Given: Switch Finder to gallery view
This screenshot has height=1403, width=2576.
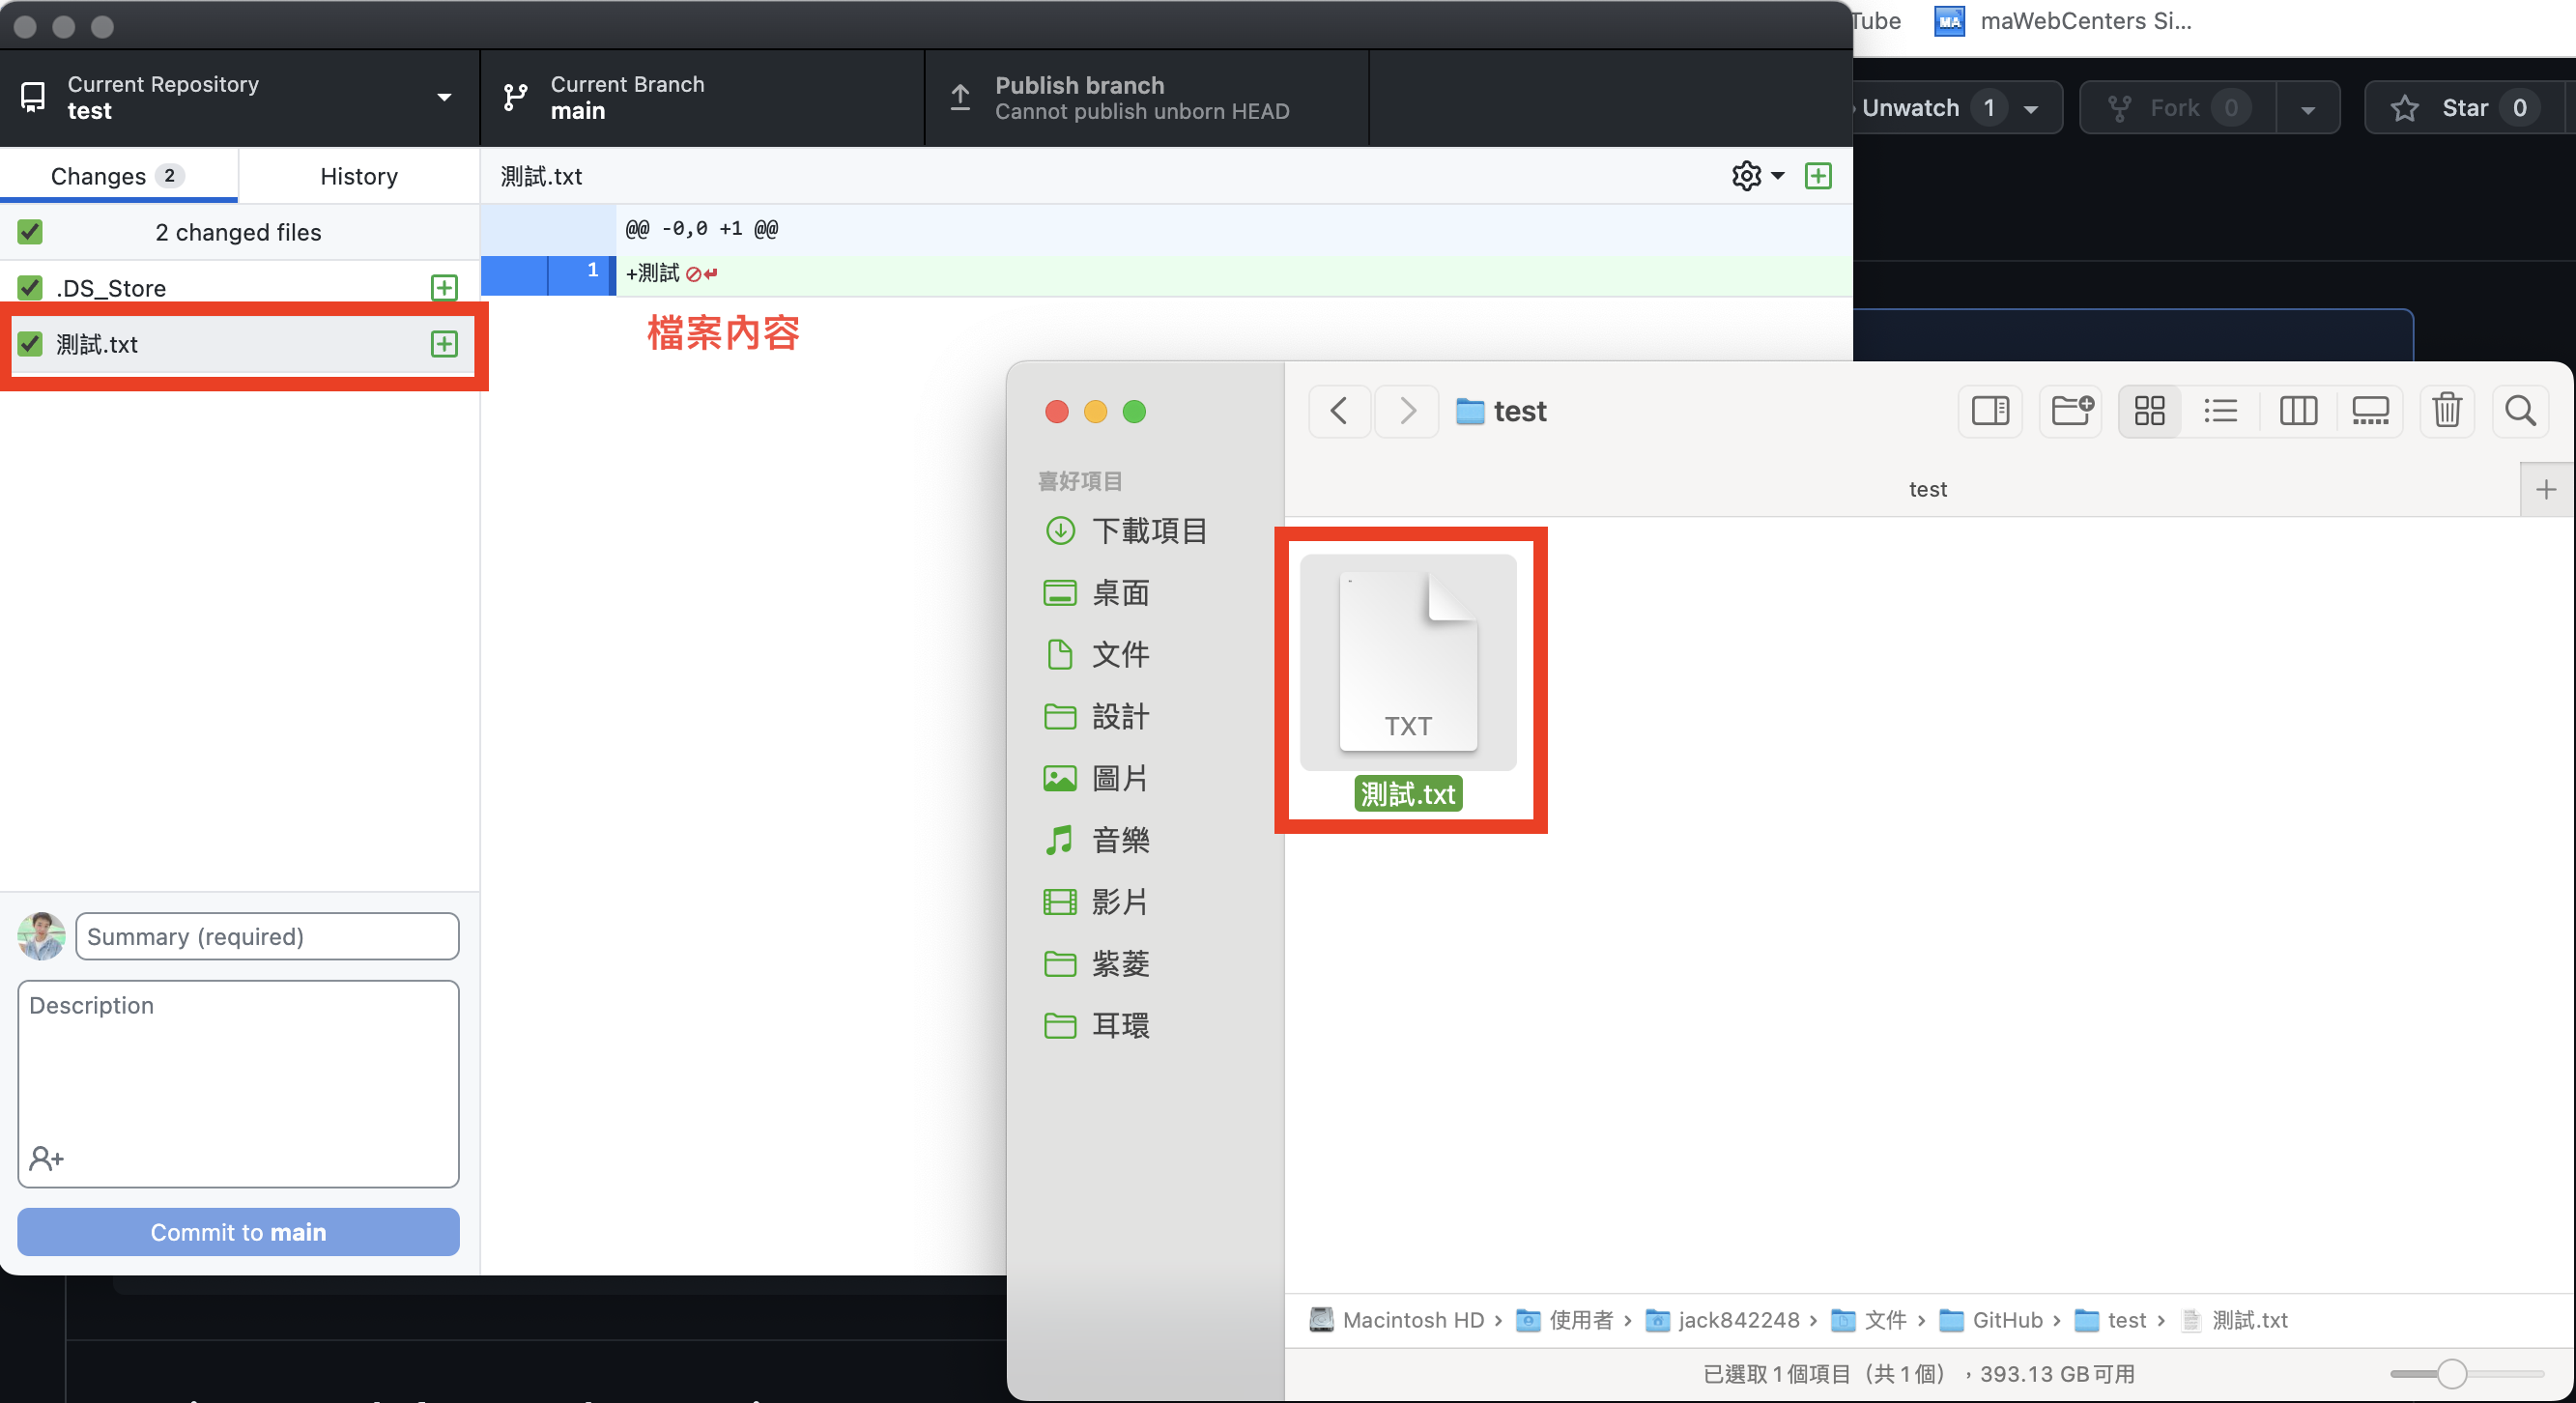Looking at the screenshot, I should (x=2370, y=411).
